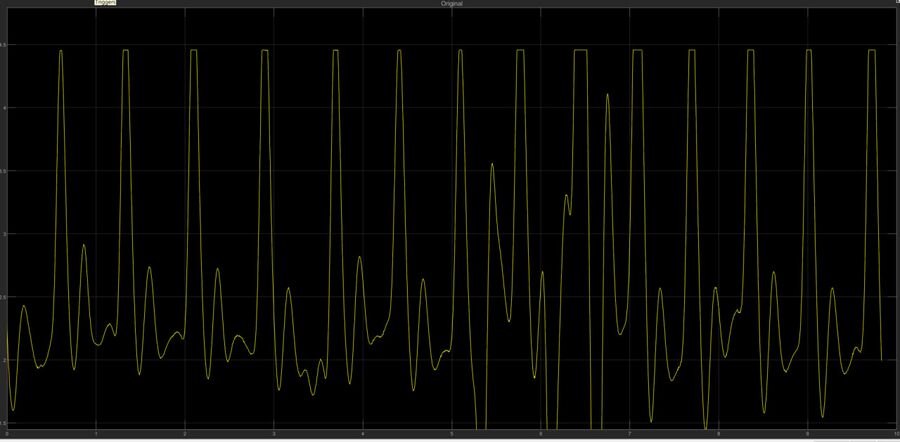
Task: Click the 9 tick label on the x-axis
Action: point(807,435)
